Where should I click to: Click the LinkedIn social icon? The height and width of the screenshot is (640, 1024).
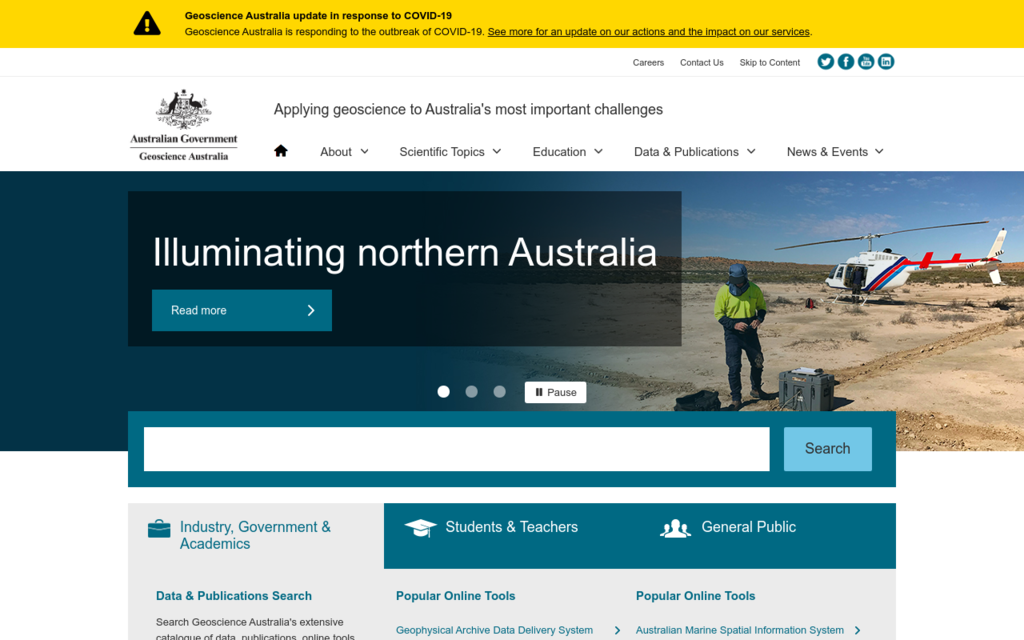coord(885,61)
